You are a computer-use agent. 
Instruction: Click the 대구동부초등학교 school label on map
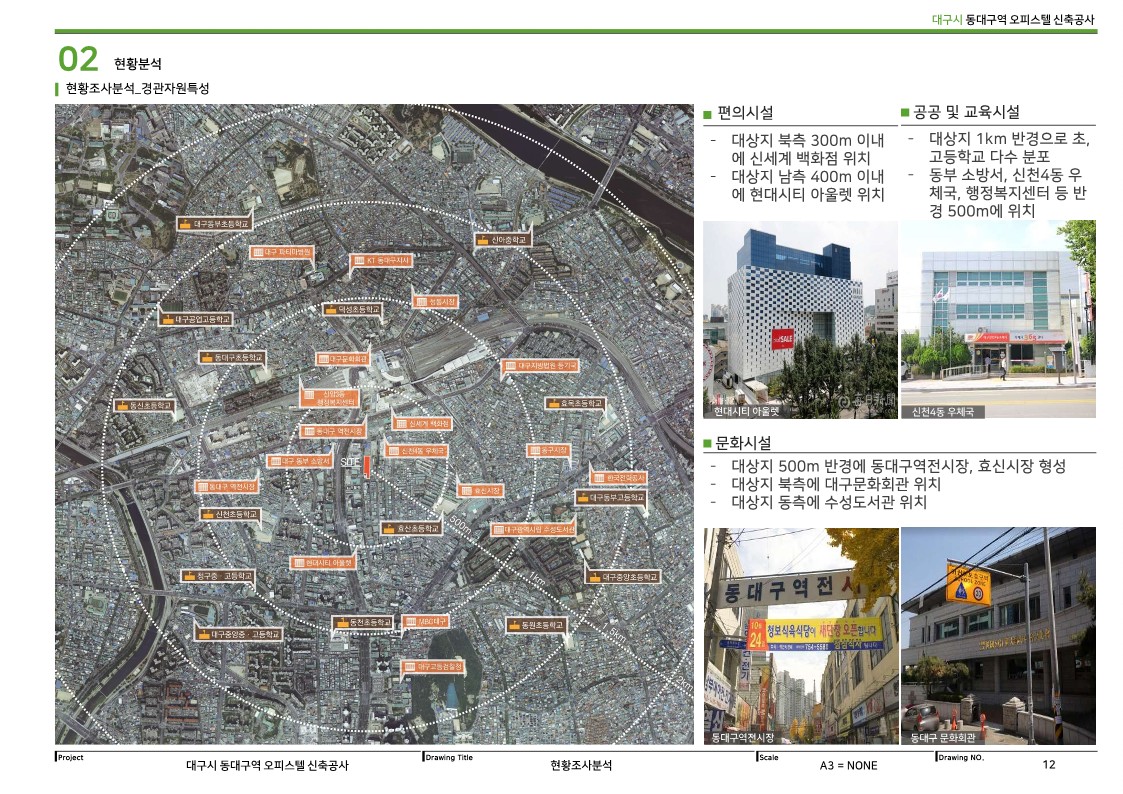215,224
